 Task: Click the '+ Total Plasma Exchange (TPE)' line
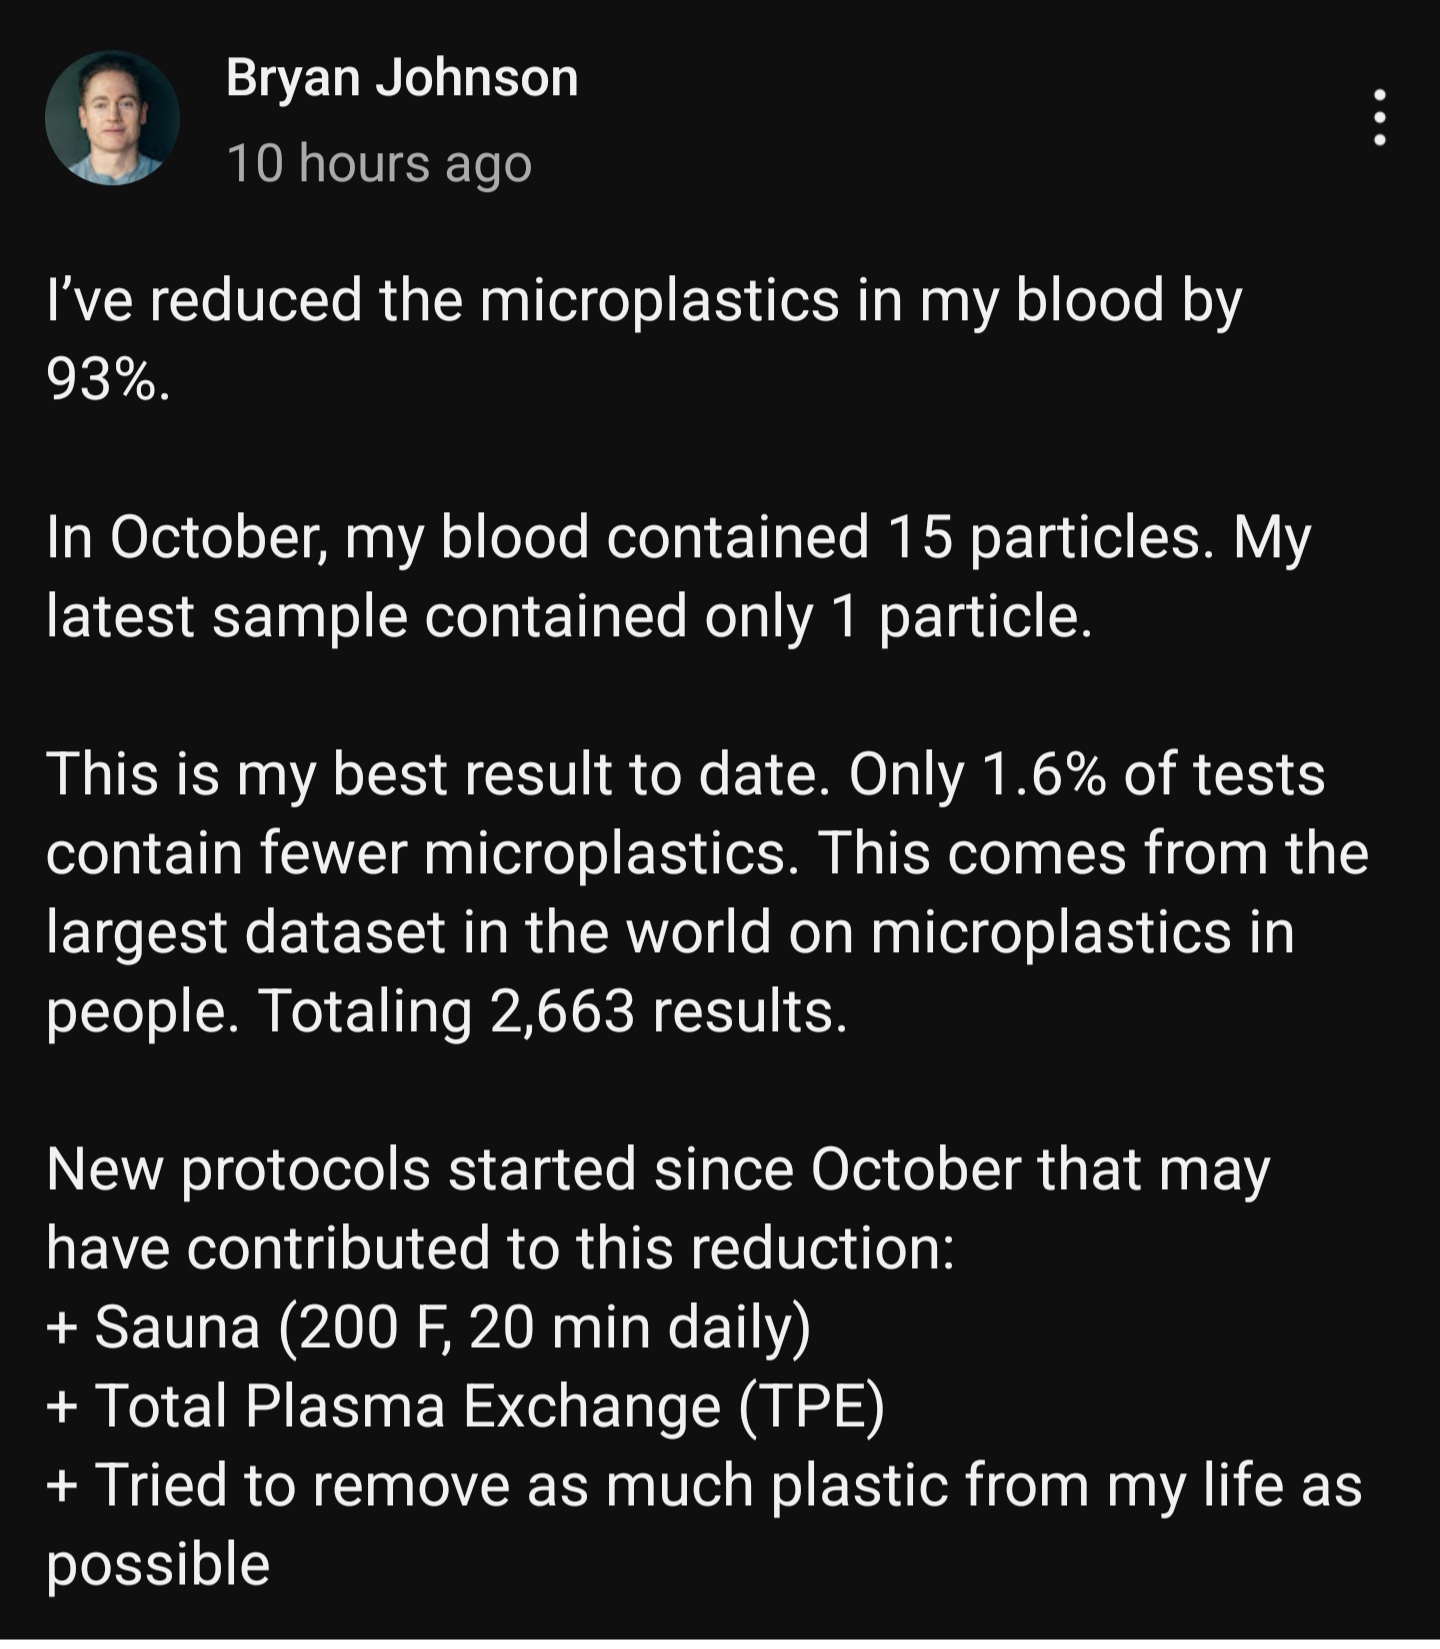pos(465,1408)
